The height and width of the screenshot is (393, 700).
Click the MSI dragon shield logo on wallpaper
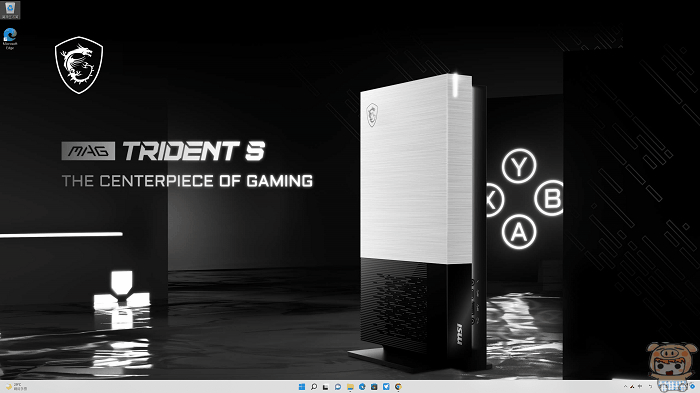click(79, 65)
